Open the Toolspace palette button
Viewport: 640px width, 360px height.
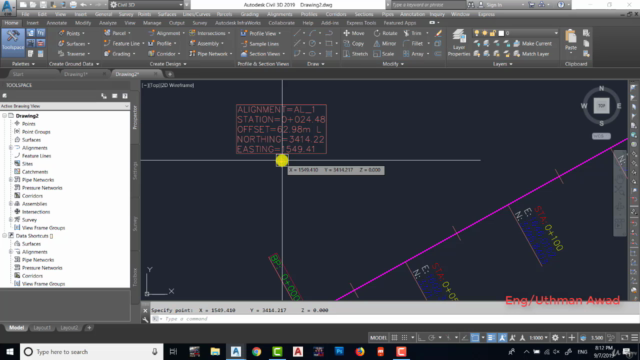coord(13,42)
